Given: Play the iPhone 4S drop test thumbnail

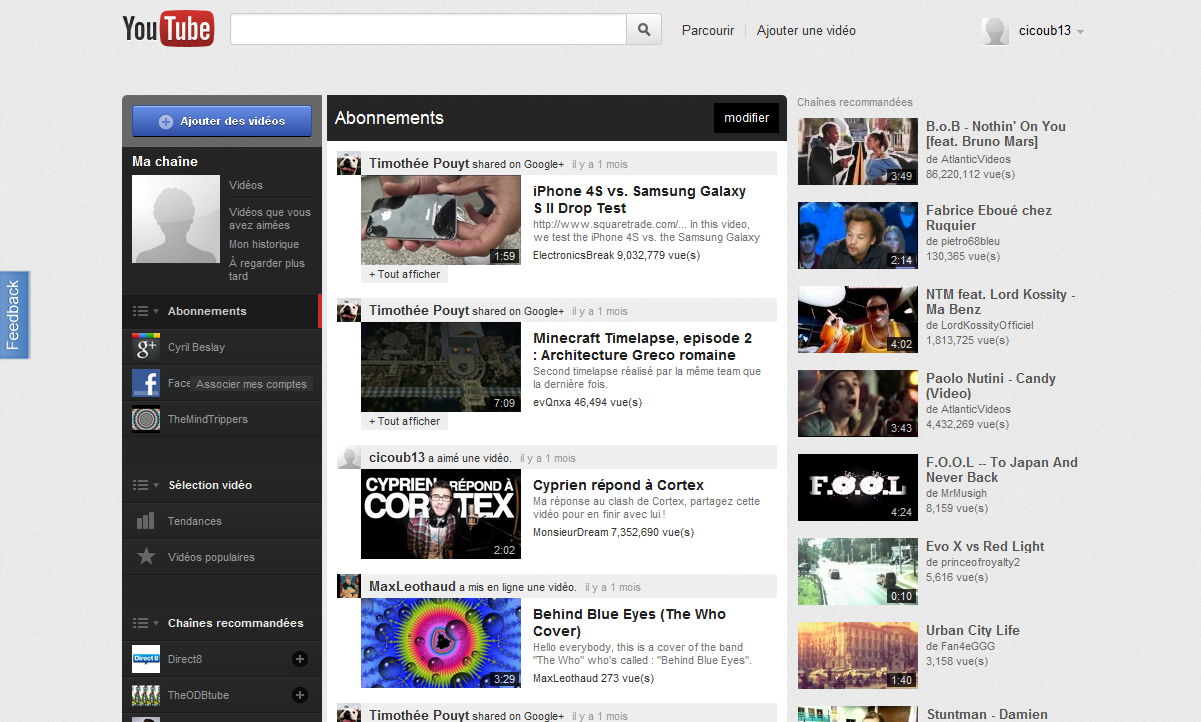Looking at the screenshot, I should (x=441, y=220).
